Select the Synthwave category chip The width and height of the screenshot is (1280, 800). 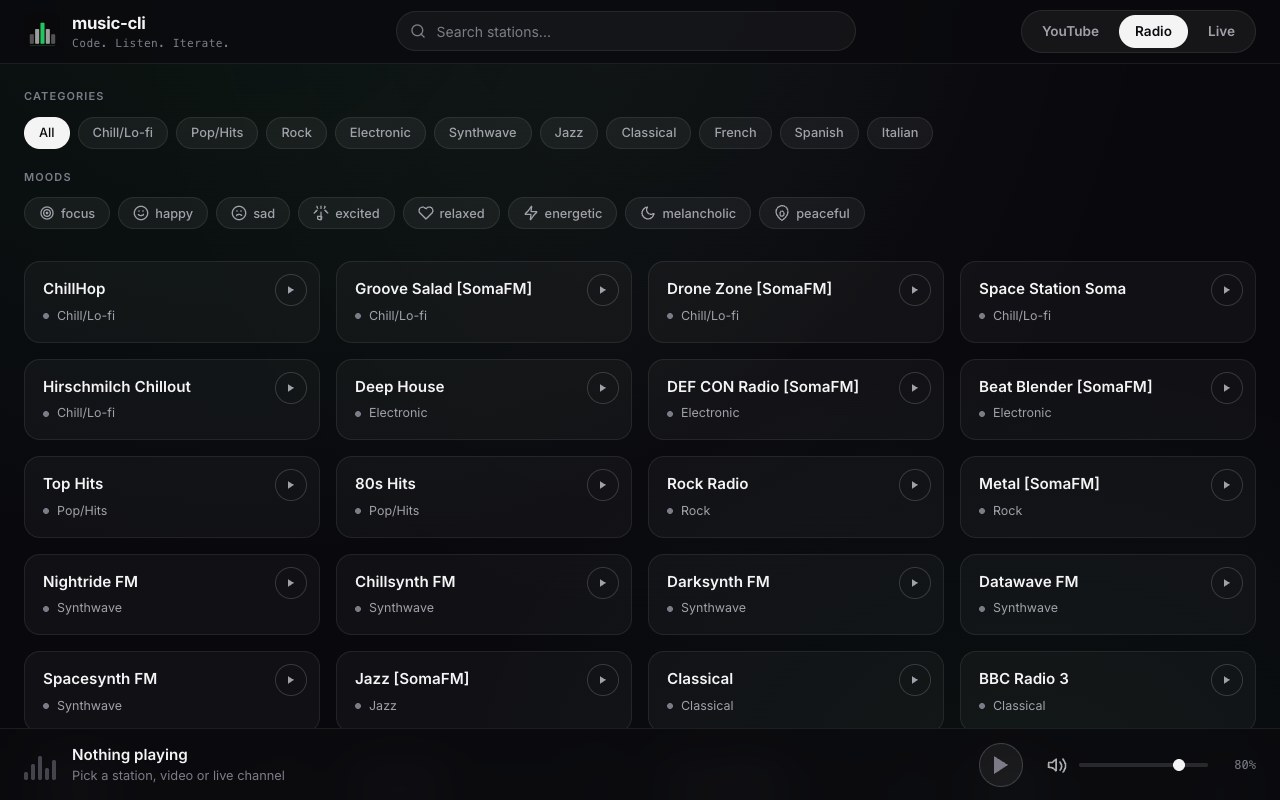click(483, 133)
